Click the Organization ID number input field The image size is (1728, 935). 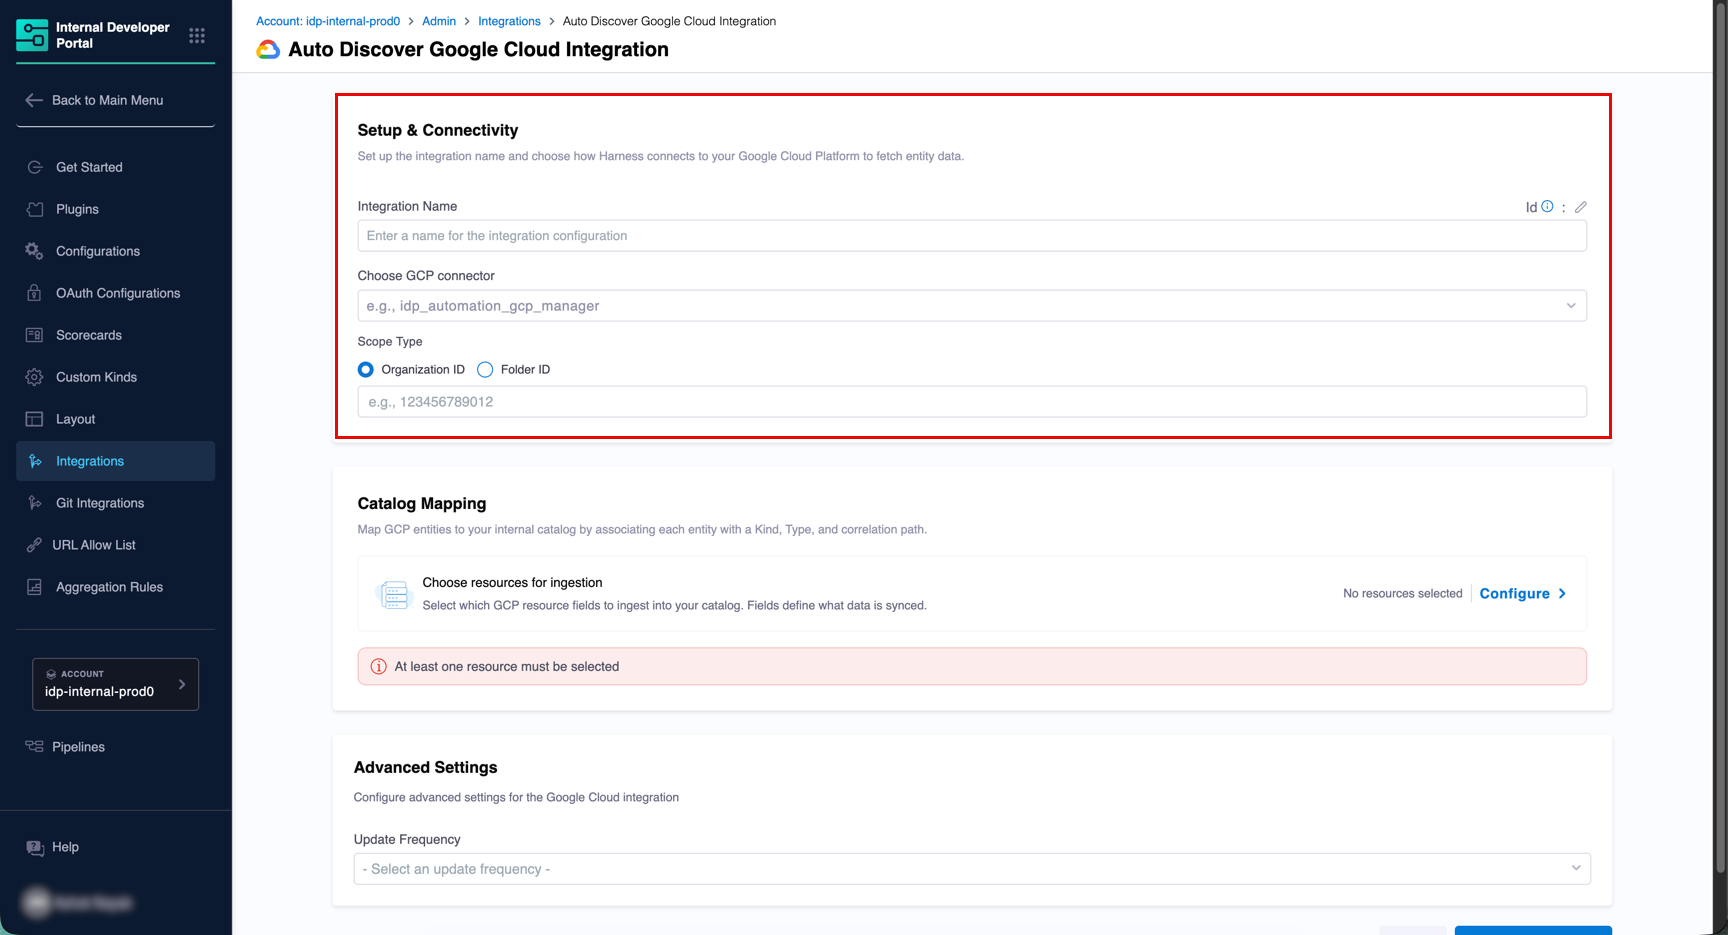(971, 402)
